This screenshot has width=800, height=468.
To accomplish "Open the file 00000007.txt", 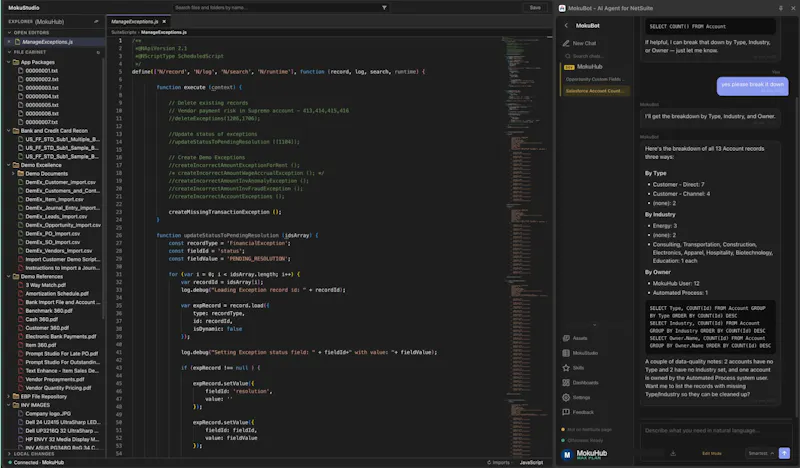I will pyautogui.click(x=41, y=122).
